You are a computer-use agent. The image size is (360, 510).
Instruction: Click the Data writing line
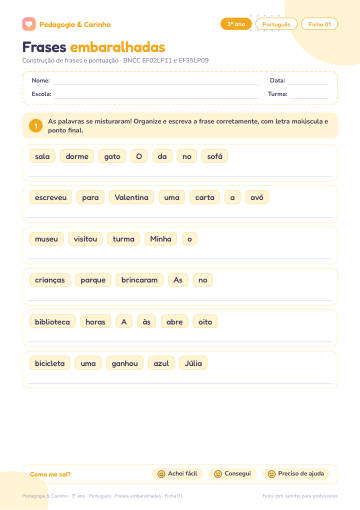(x=308, y=84)
